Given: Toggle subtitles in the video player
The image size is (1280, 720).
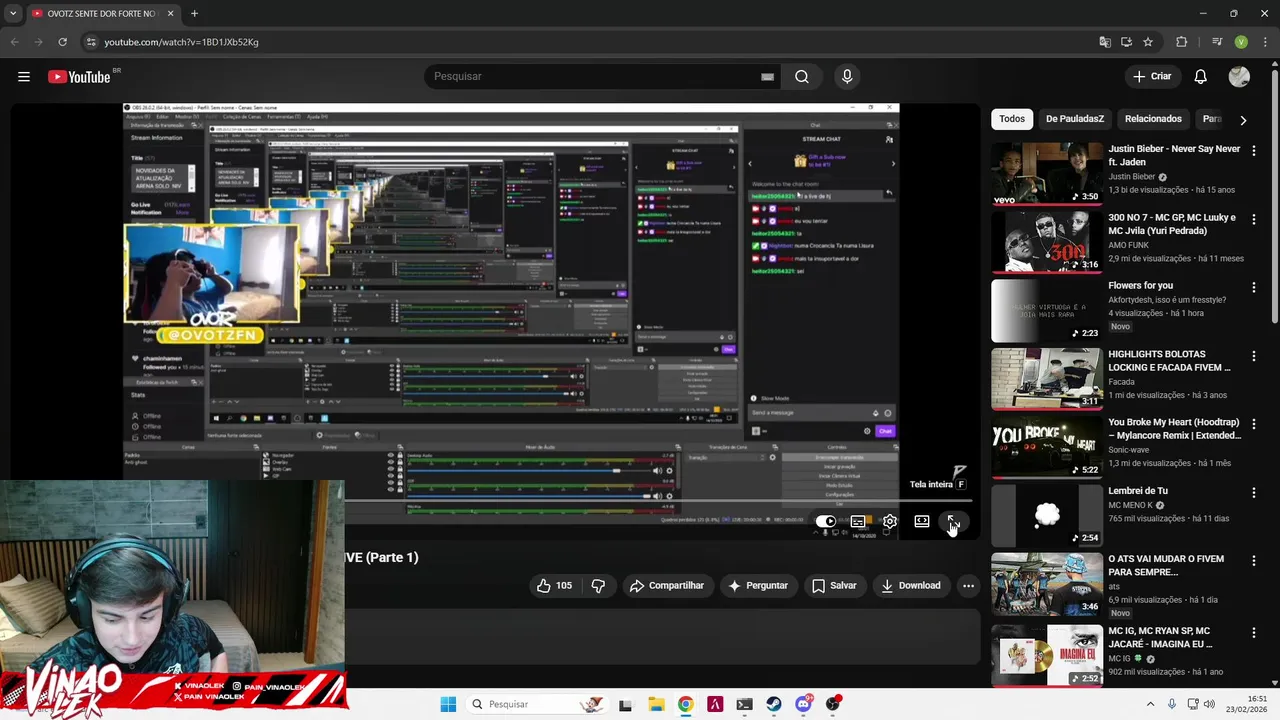Looking at the screenshot, I should pyautogui.click(x=858, y=521).
